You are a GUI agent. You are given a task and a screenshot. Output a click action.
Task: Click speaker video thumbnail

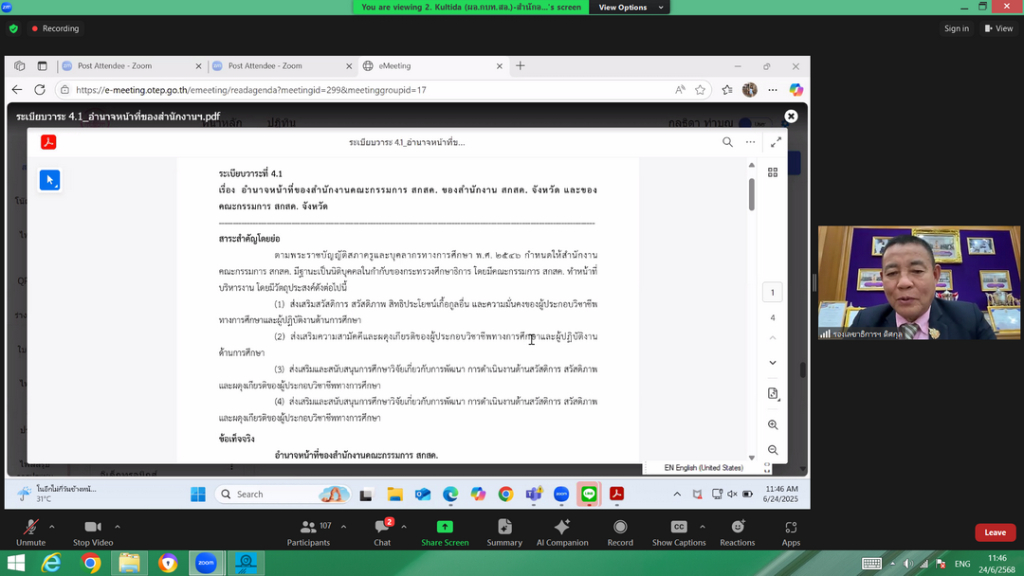918,283
